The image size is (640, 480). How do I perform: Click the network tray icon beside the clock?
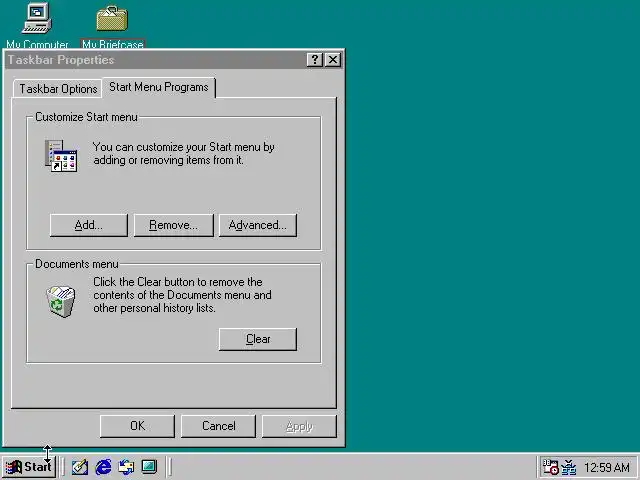pos(569,467)
